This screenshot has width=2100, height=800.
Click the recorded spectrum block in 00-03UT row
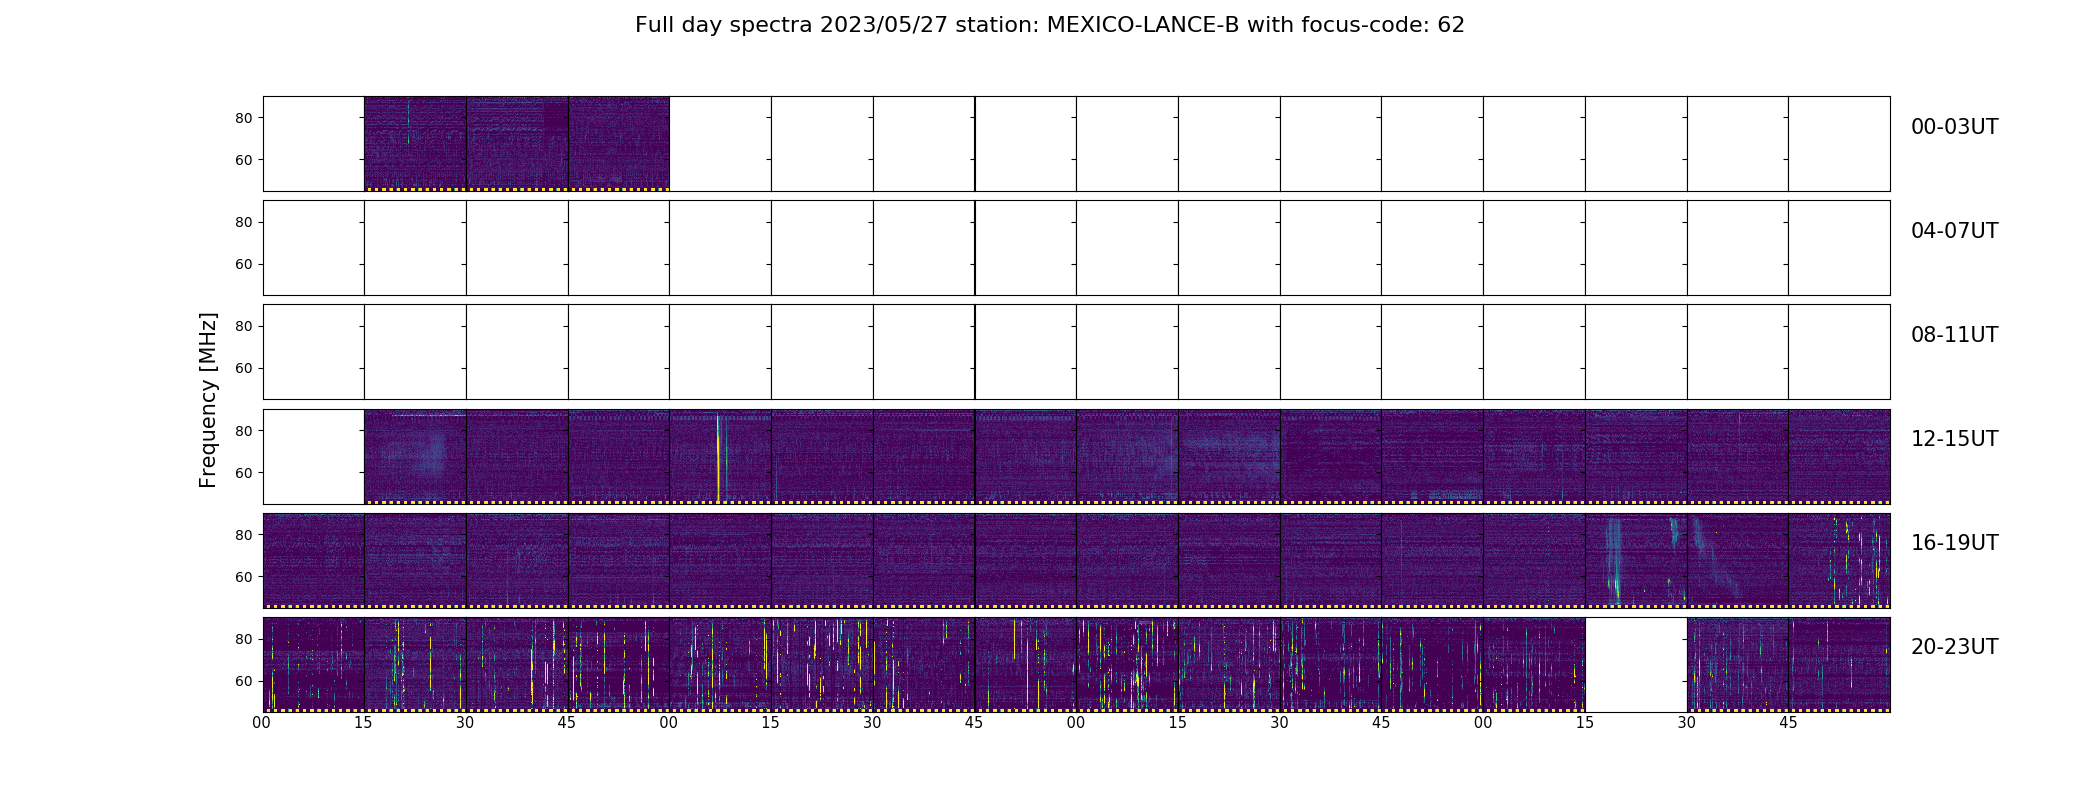(x=517, y=143)
